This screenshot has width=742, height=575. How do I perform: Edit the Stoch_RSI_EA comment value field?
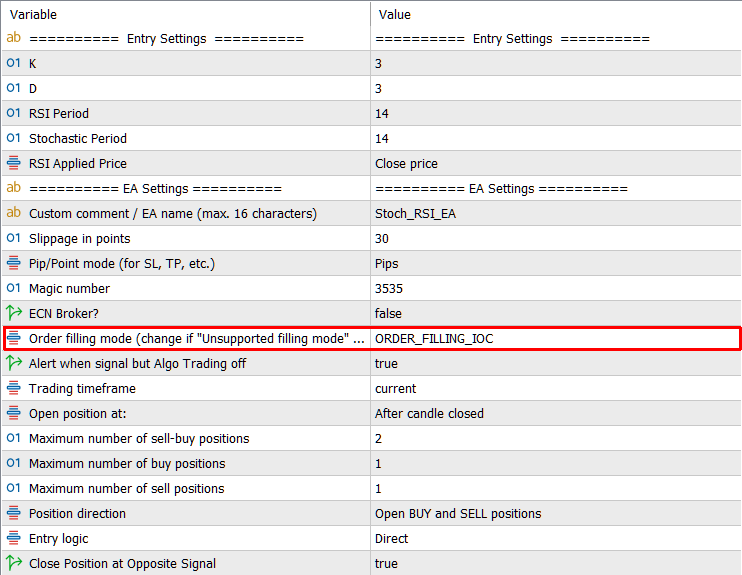(x=556, y=213)
